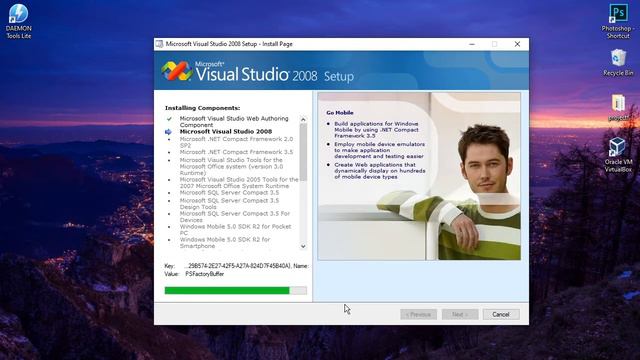
Task: Click 'Build applications for Windows Mobile' bullet
Action: pos(376,129)
